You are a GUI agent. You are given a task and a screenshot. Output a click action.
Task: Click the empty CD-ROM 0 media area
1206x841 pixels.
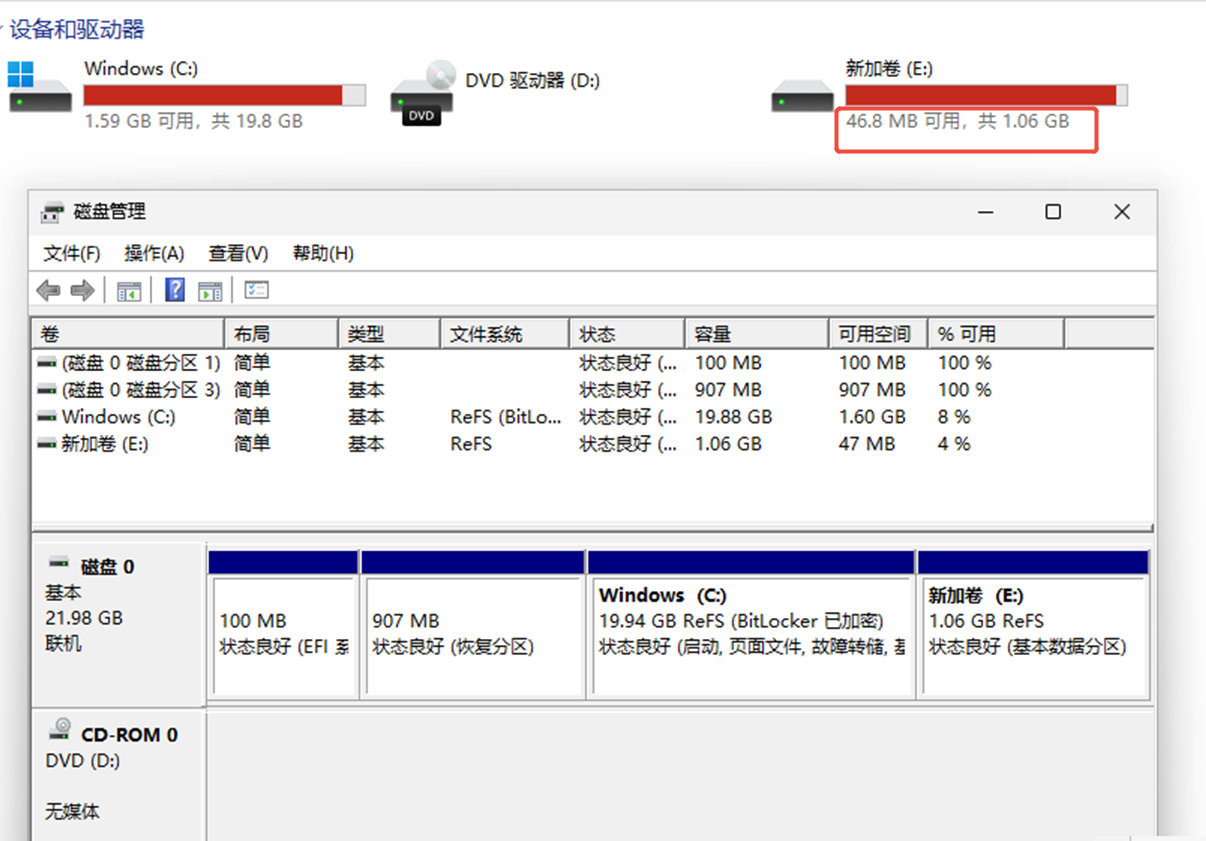[680, 775]
